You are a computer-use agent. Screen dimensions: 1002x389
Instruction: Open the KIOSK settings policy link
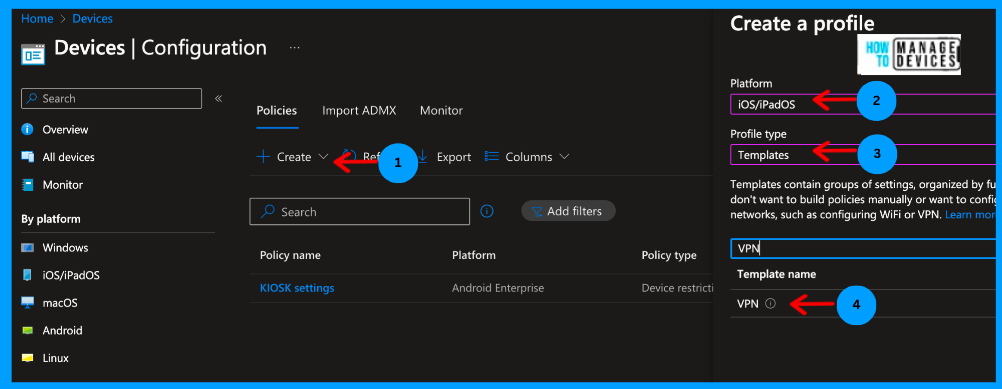pyautogui.click(x=297, y=288)
